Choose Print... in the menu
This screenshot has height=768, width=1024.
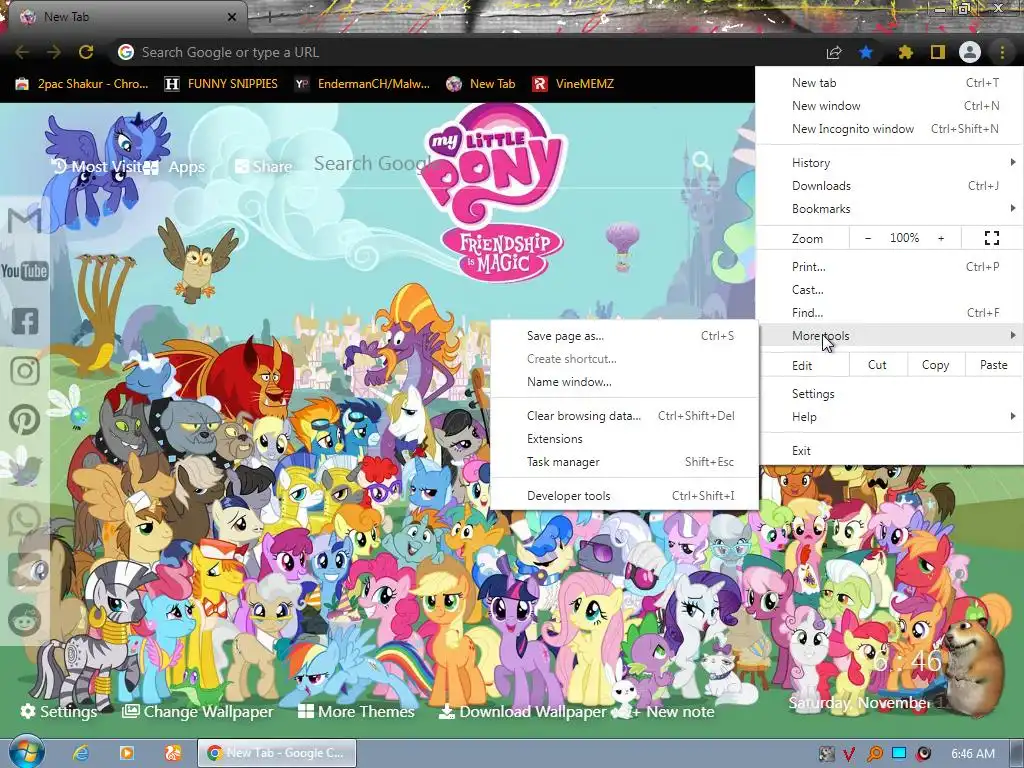point(888,266)
